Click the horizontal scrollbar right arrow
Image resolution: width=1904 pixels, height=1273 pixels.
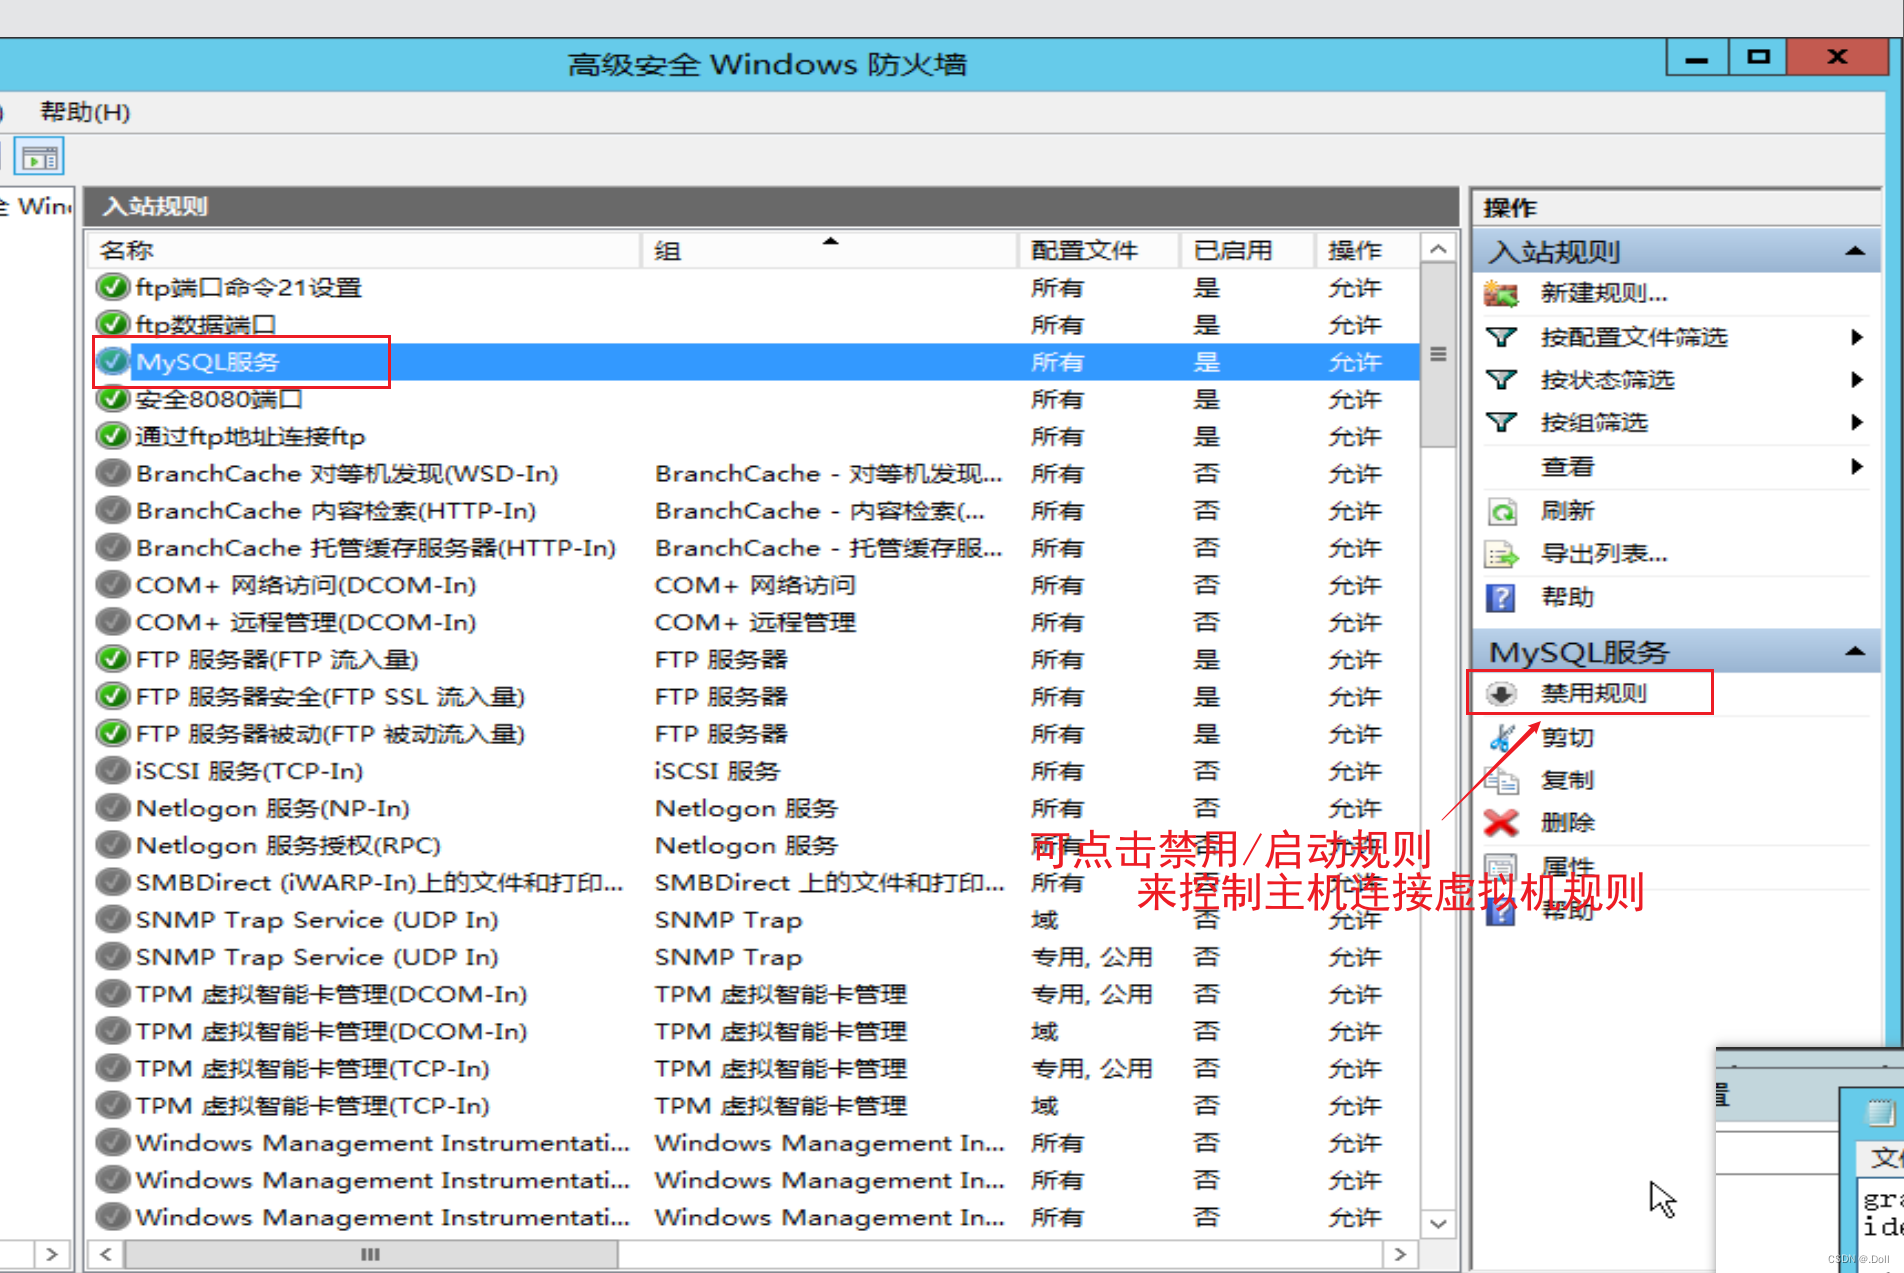pos(1400,1254)
